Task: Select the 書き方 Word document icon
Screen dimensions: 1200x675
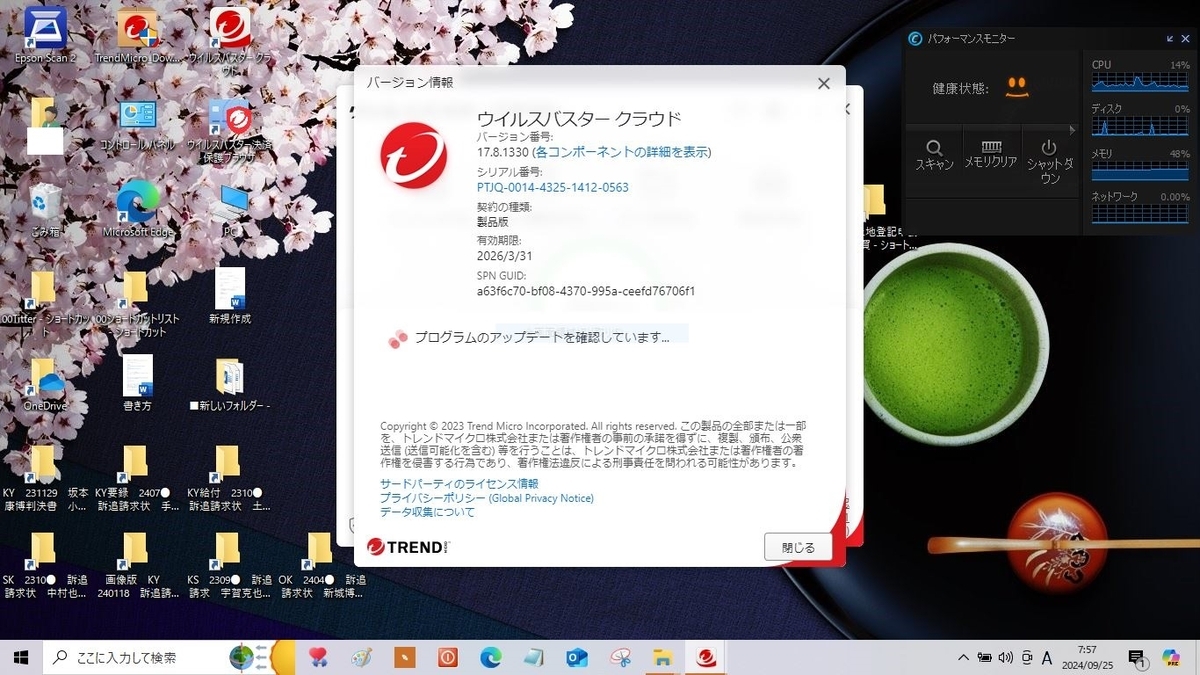Action: click(137, 384)
